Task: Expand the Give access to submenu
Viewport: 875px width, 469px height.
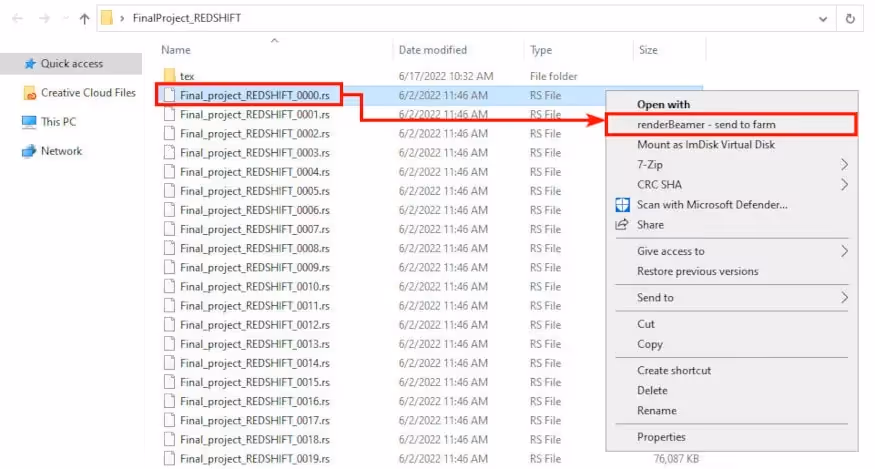Action: coord(732,251)
